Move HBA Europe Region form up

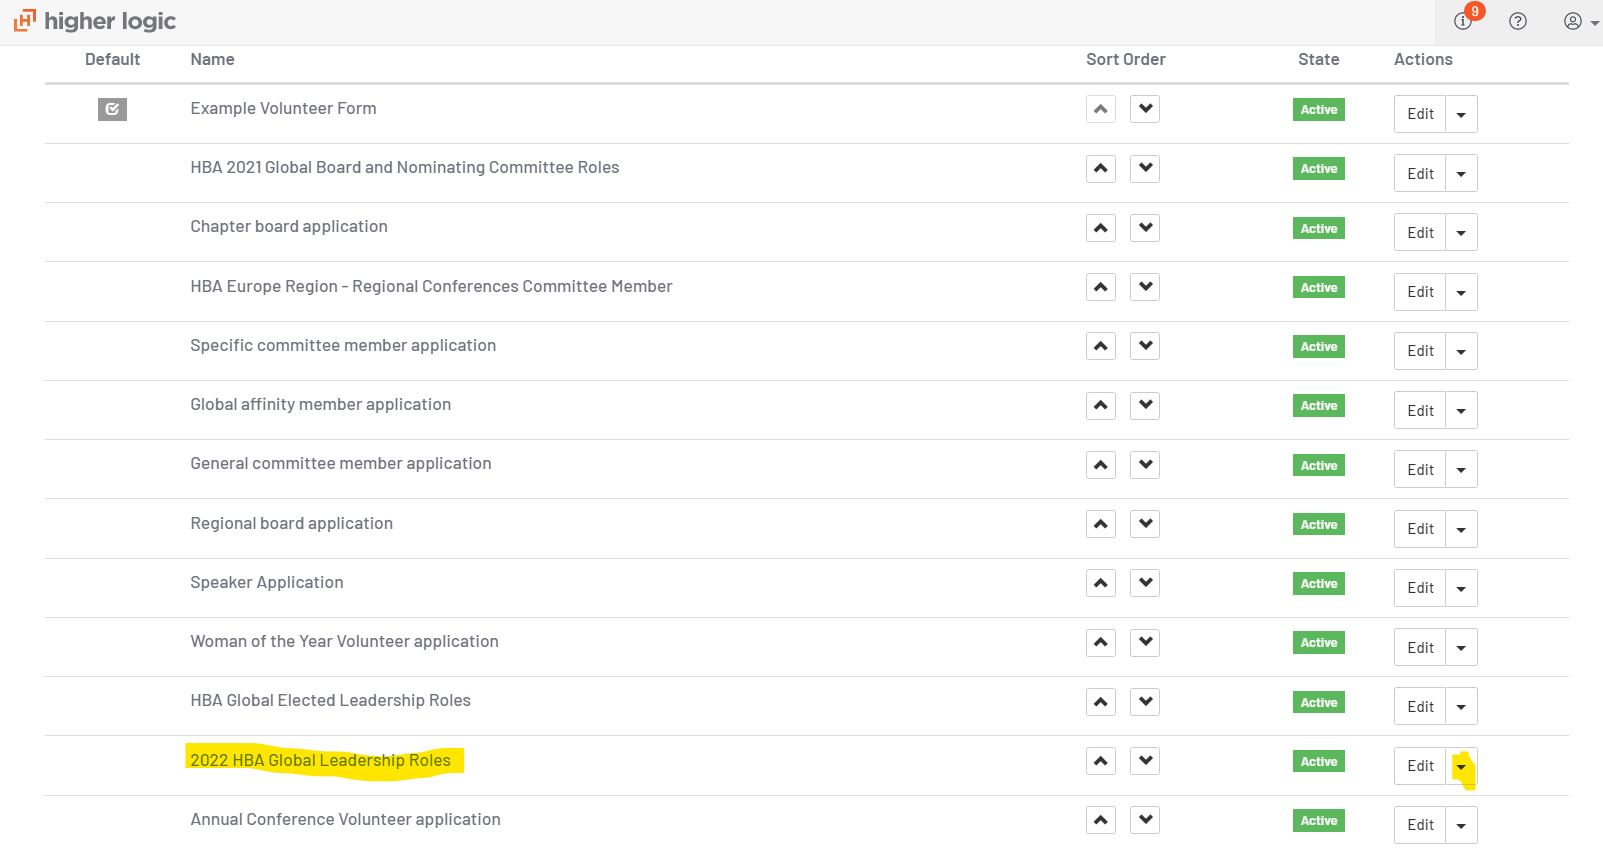pos(1101,287)
